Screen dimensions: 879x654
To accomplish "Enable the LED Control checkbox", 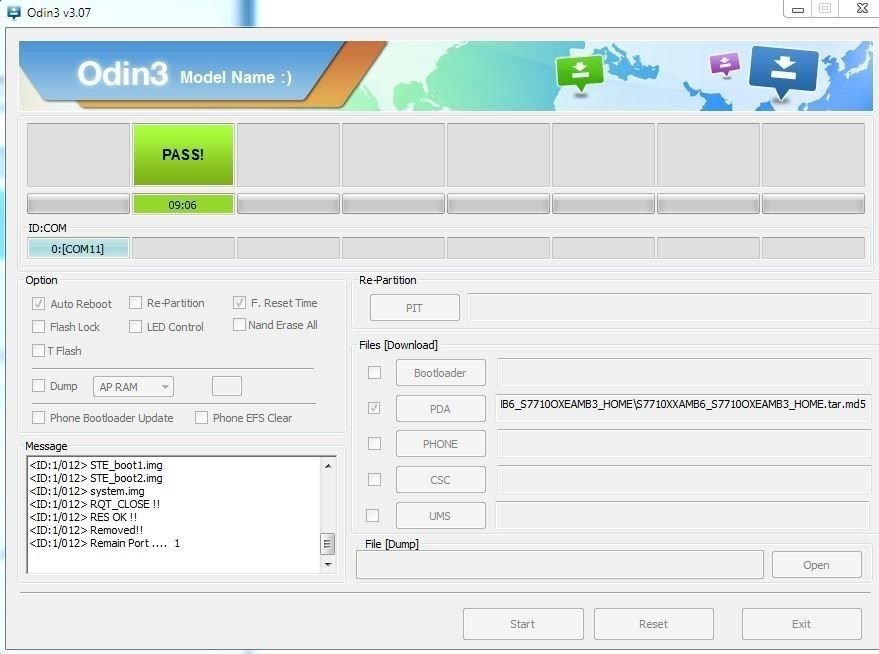I will point(135,327).
